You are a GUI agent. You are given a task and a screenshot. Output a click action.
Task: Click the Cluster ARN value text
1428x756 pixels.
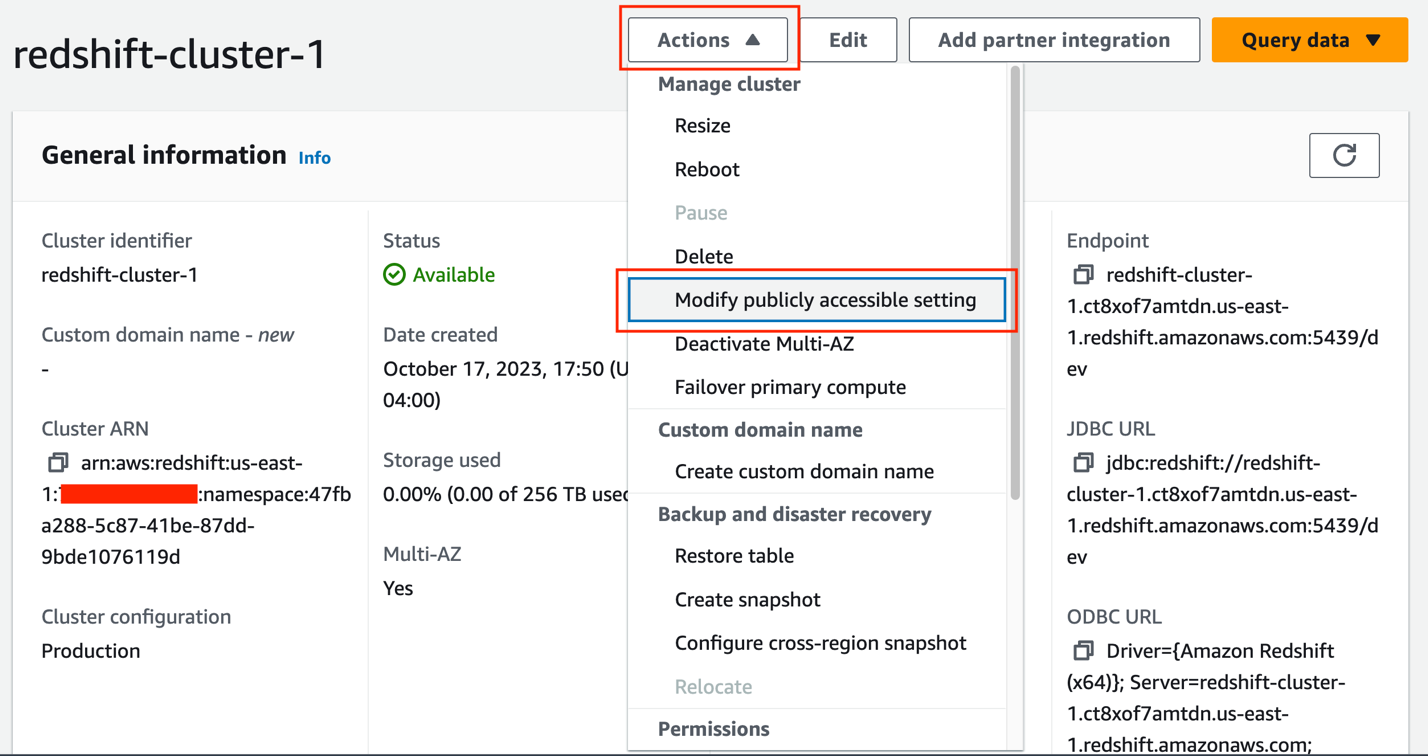coord(196,510)
